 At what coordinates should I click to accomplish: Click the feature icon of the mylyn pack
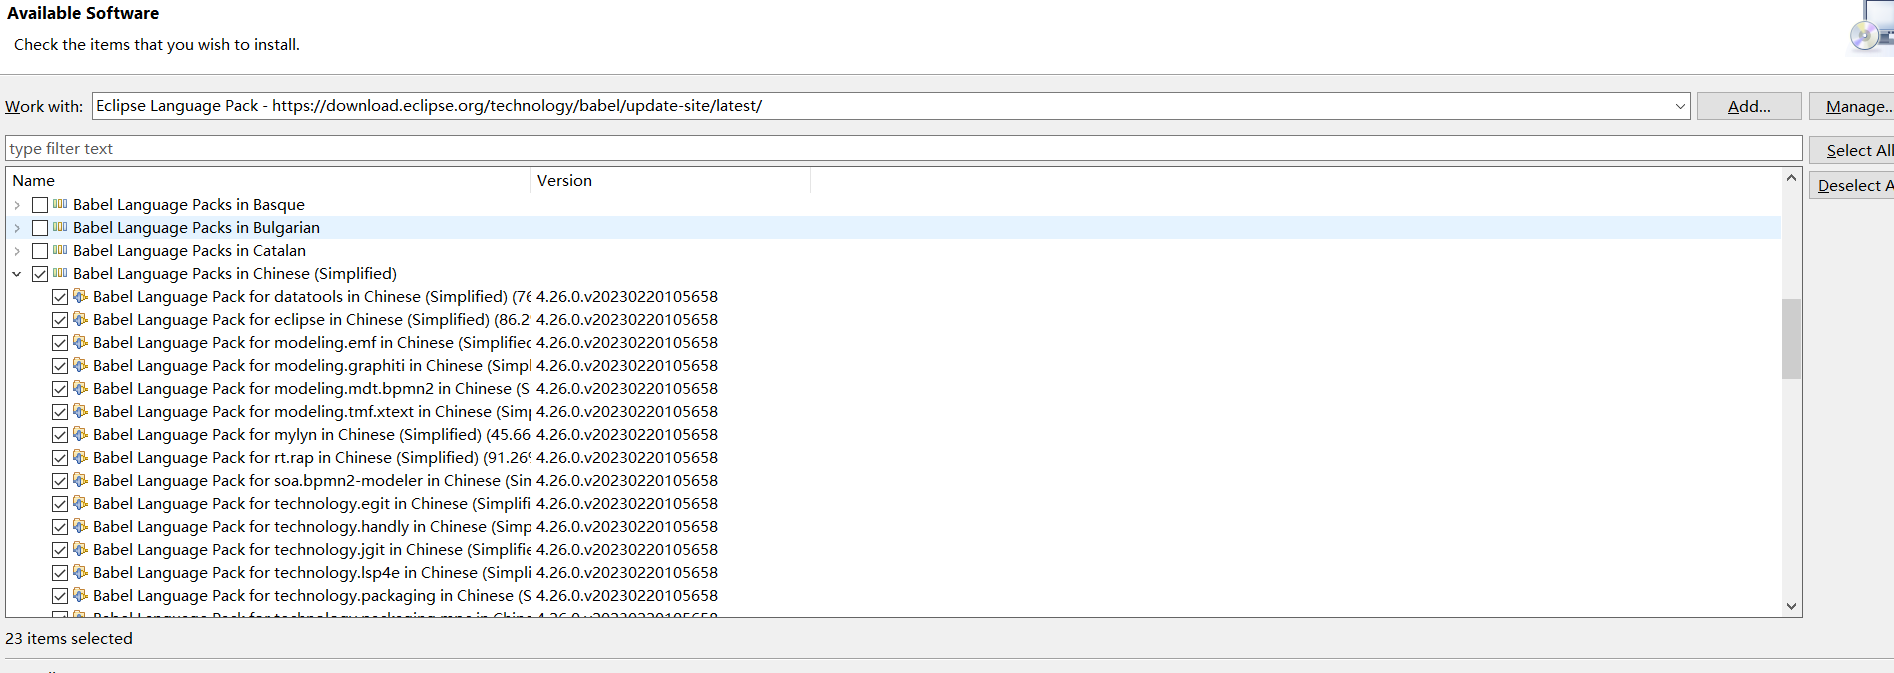pyautogui.click(x=80, y=434)
